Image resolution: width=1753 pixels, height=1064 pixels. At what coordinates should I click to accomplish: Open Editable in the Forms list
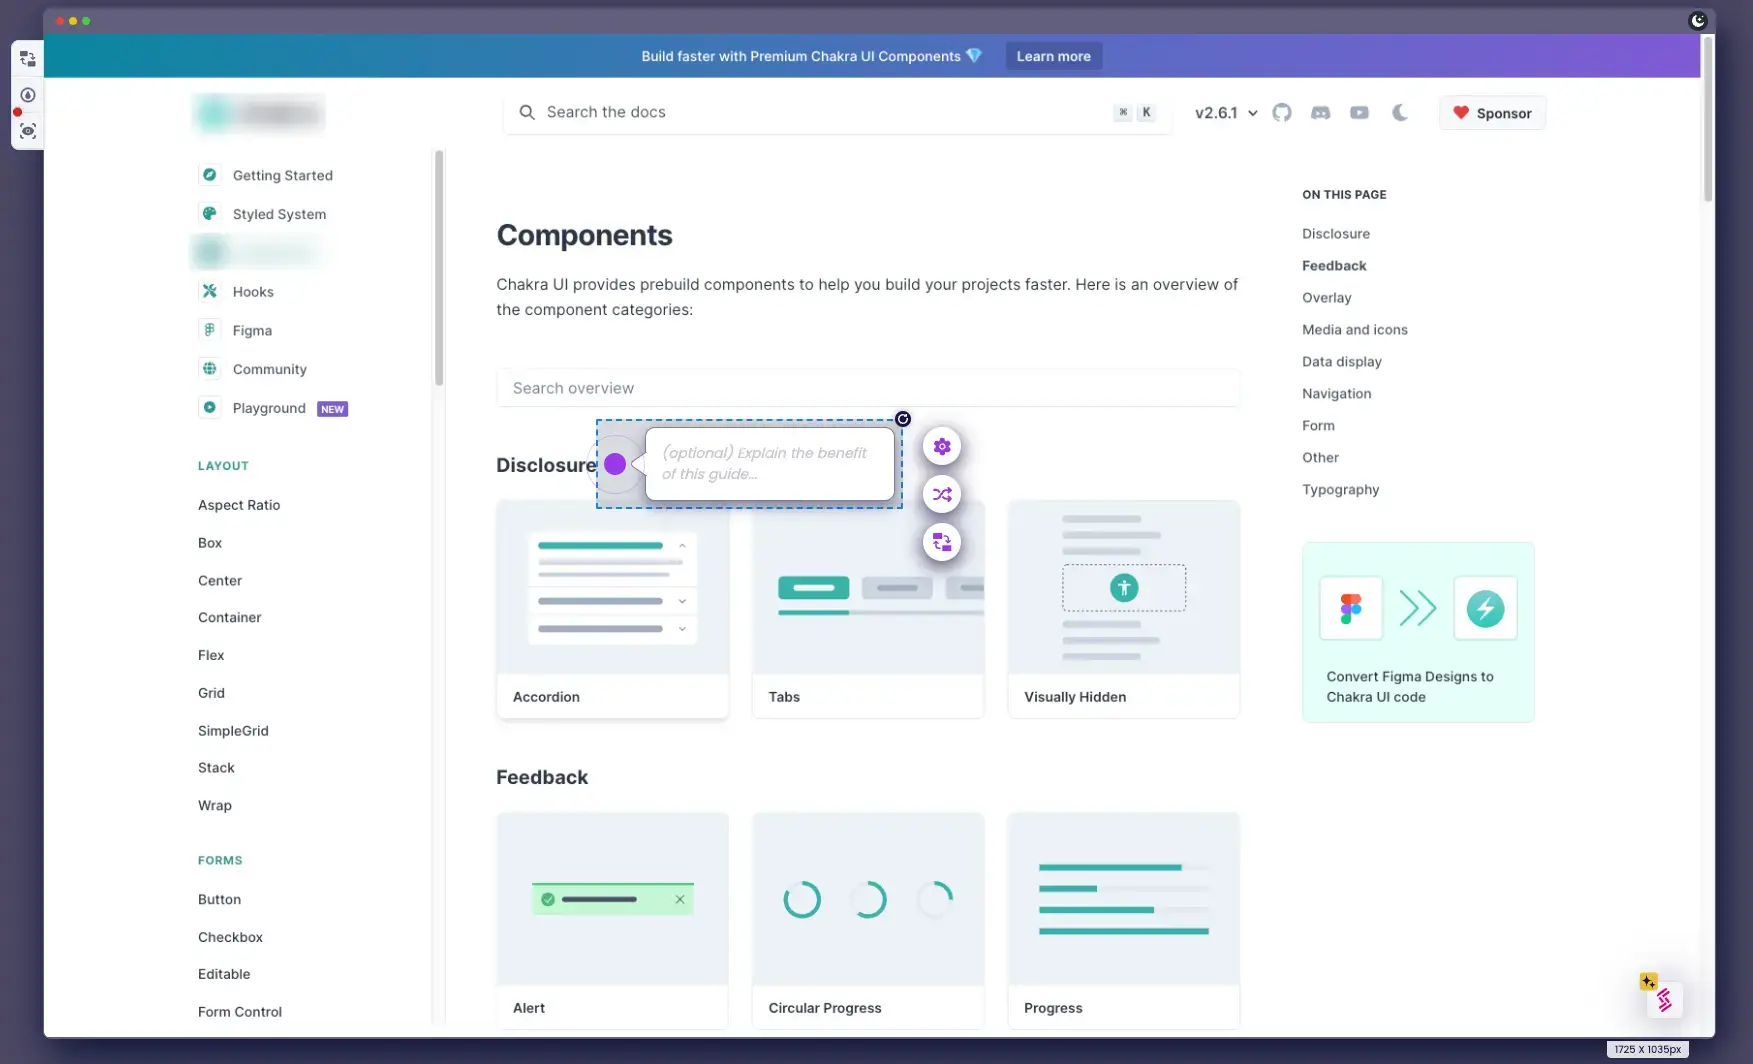(x=224, y=975)
